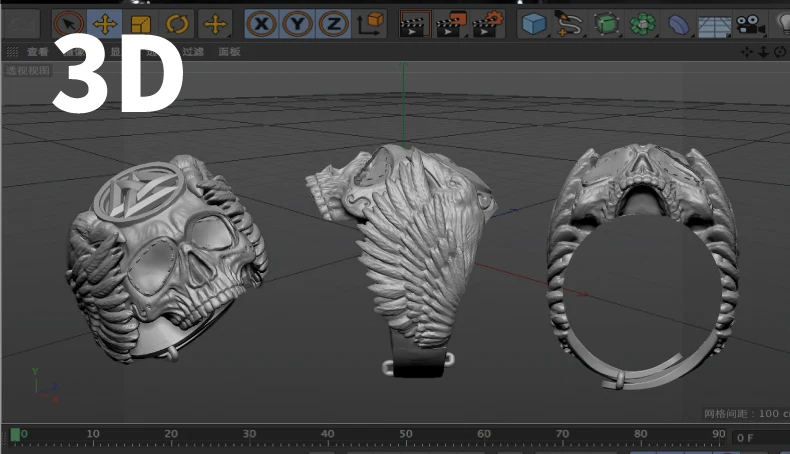This screenshot has width=790, height=454.
Task: Click the recent tool cross icon after Rotate
Action: point(215,24)
